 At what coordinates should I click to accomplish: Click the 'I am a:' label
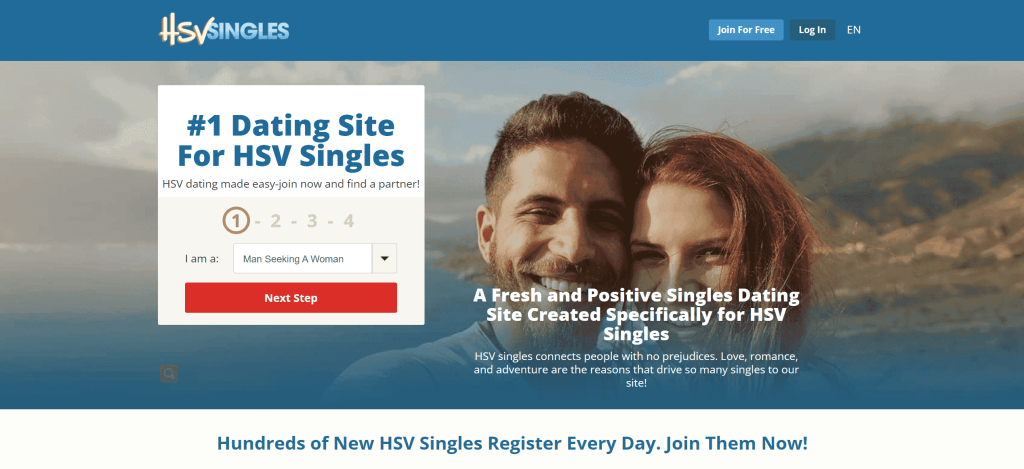coord(202,259)
